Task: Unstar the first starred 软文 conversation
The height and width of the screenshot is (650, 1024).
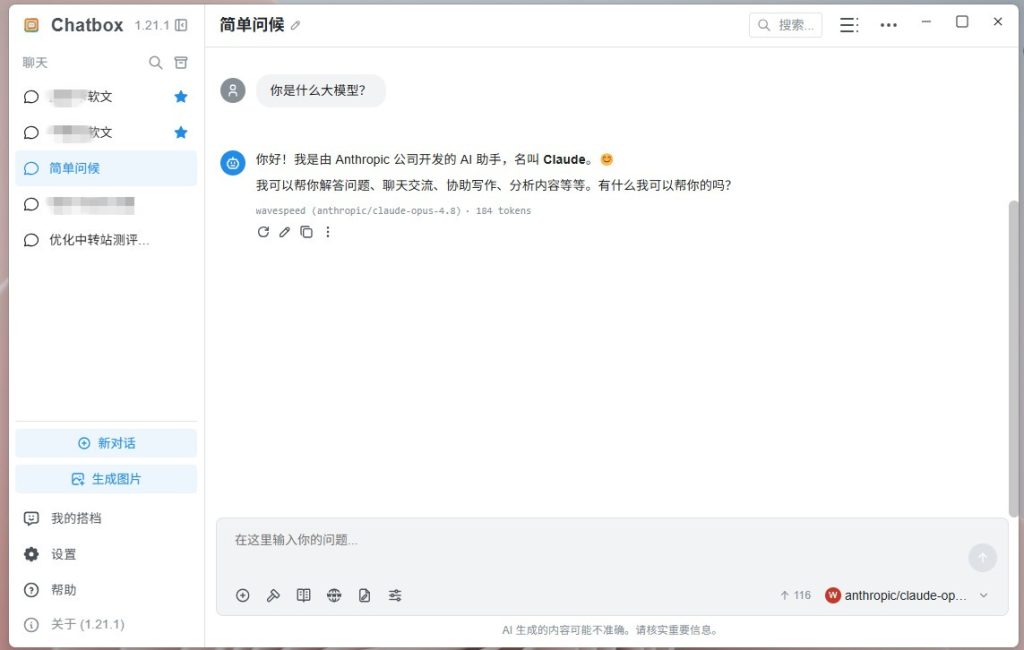Action: [x=181, y=97]
